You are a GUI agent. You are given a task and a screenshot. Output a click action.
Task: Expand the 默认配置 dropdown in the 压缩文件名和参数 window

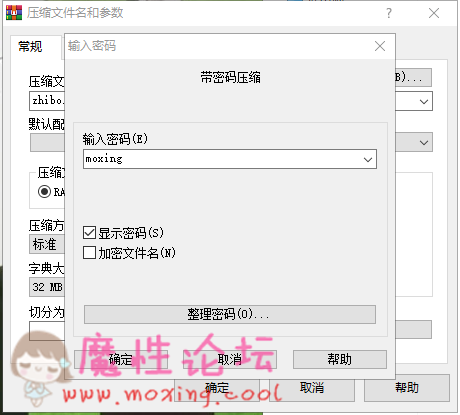[424, 143]
